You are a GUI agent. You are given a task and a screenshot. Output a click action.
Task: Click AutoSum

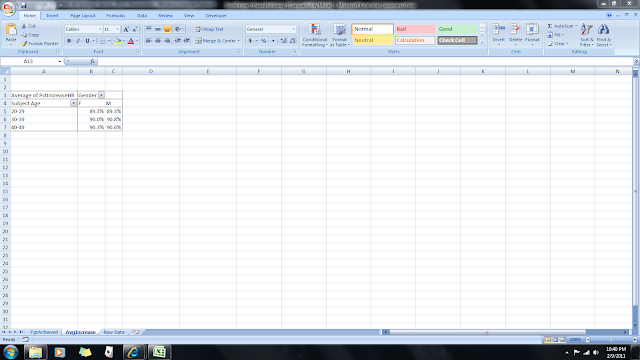pos(562,26)
